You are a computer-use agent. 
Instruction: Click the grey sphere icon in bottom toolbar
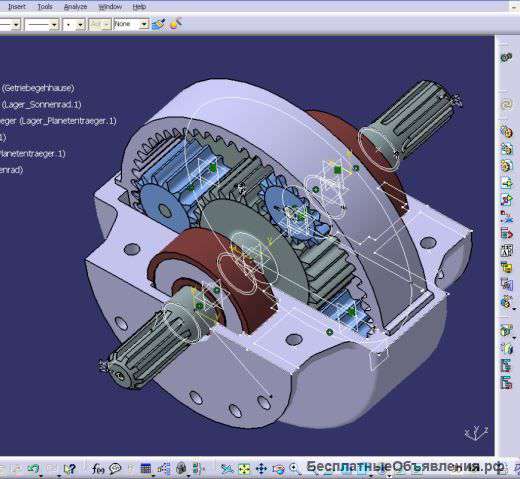pos(181,469)
